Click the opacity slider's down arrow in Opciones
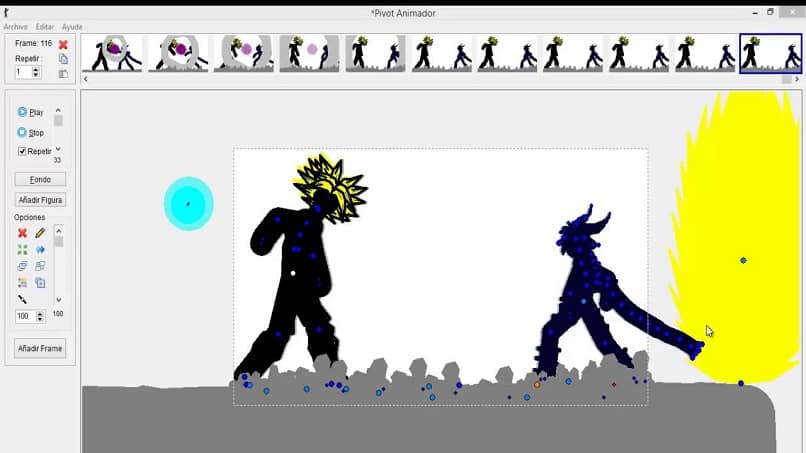 (x=59, y=300)
